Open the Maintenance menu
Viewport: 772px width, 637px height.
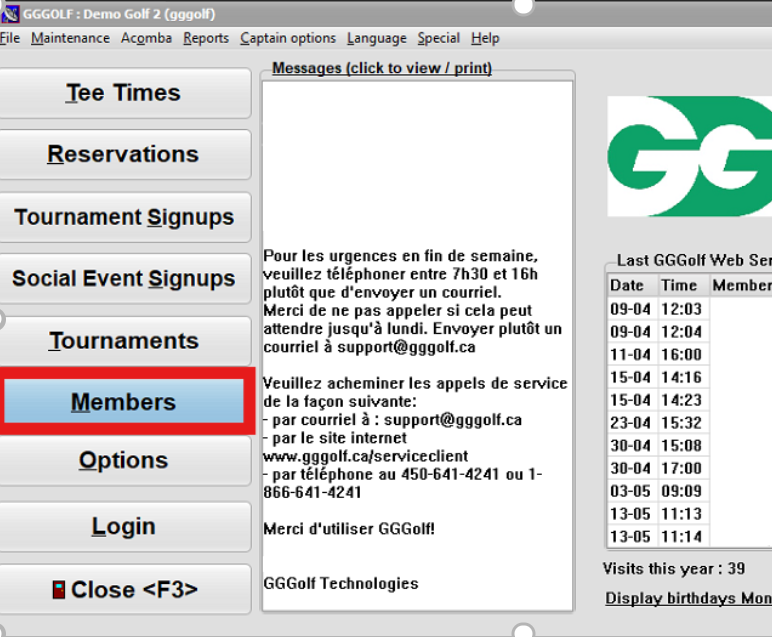pos(70,38)
